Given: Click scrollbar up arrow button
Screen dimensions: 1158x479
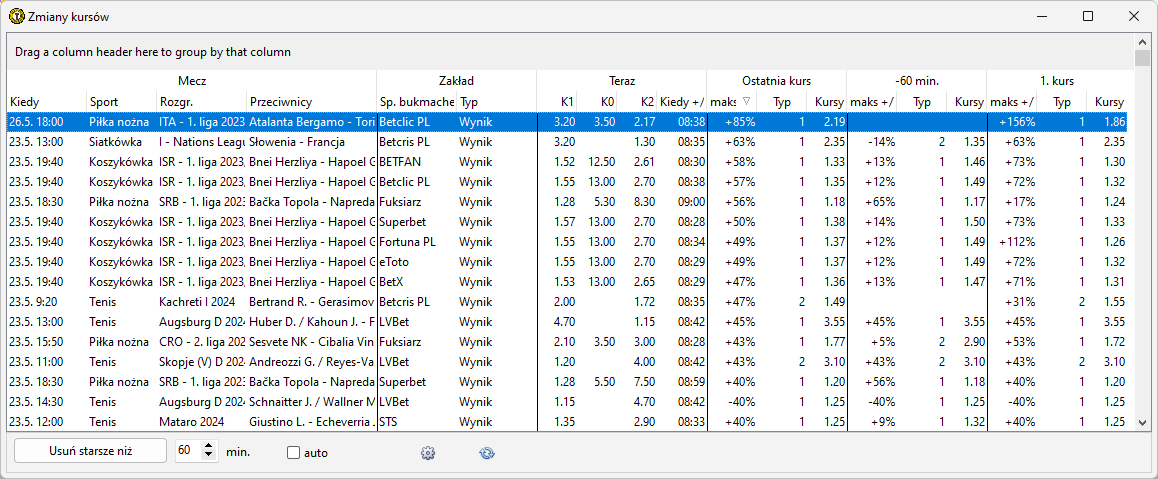Looking at the screenshot, I should (1142, 43).
